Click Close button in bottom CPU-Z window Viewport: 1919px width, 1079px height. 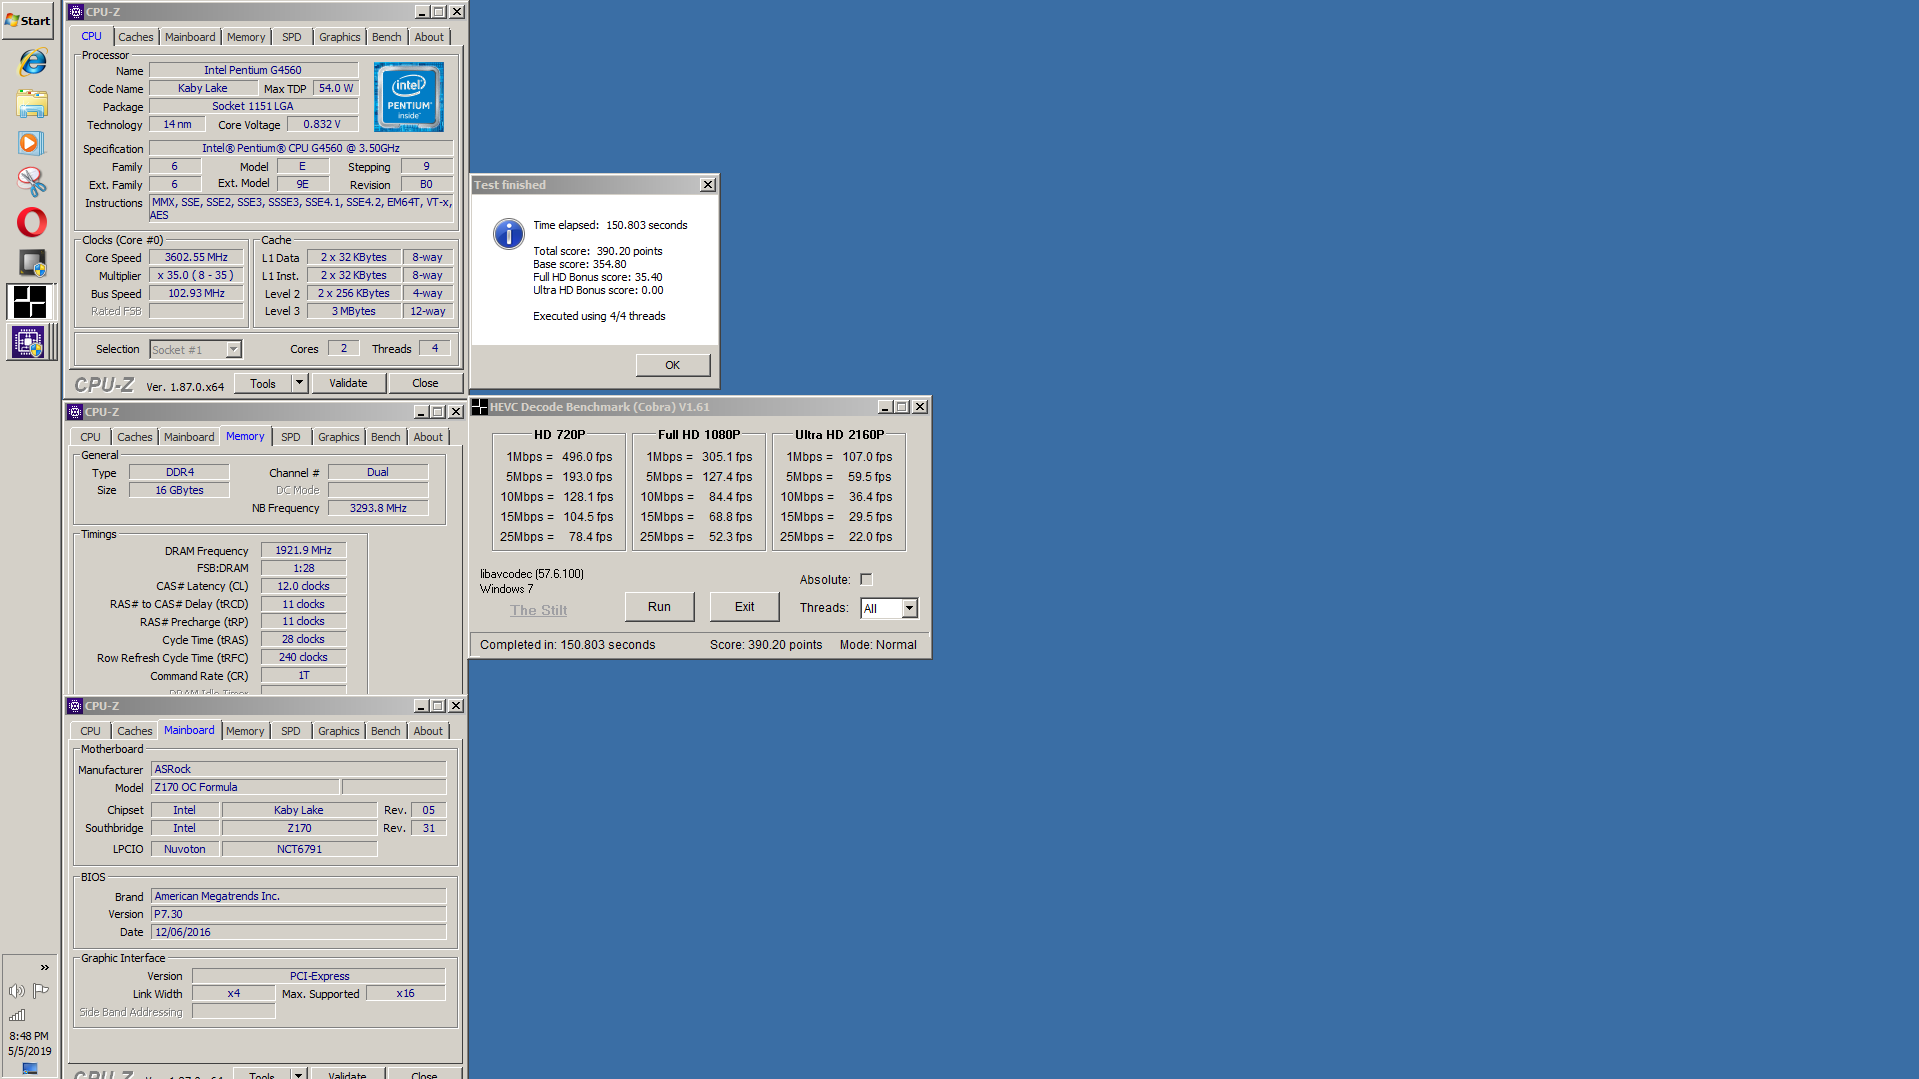[x=424, y=1074]
